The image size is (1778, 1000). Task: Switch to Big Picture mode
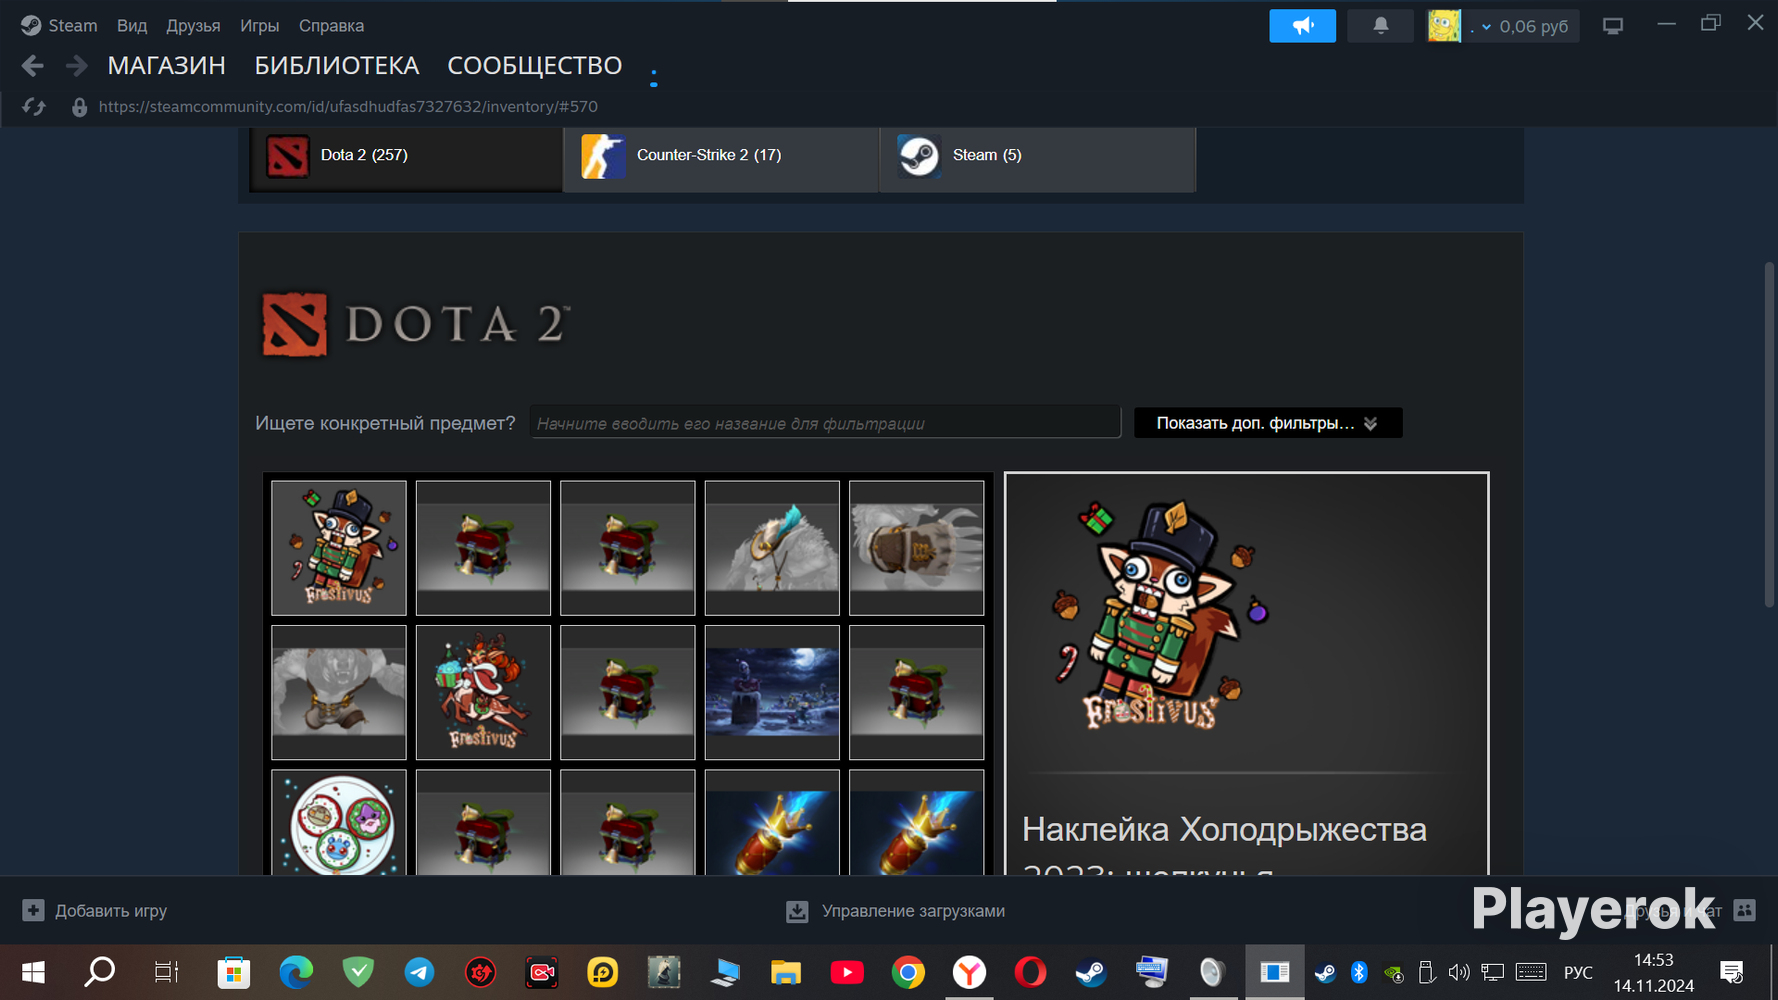pyautogui.click(x=1612, y=26)
